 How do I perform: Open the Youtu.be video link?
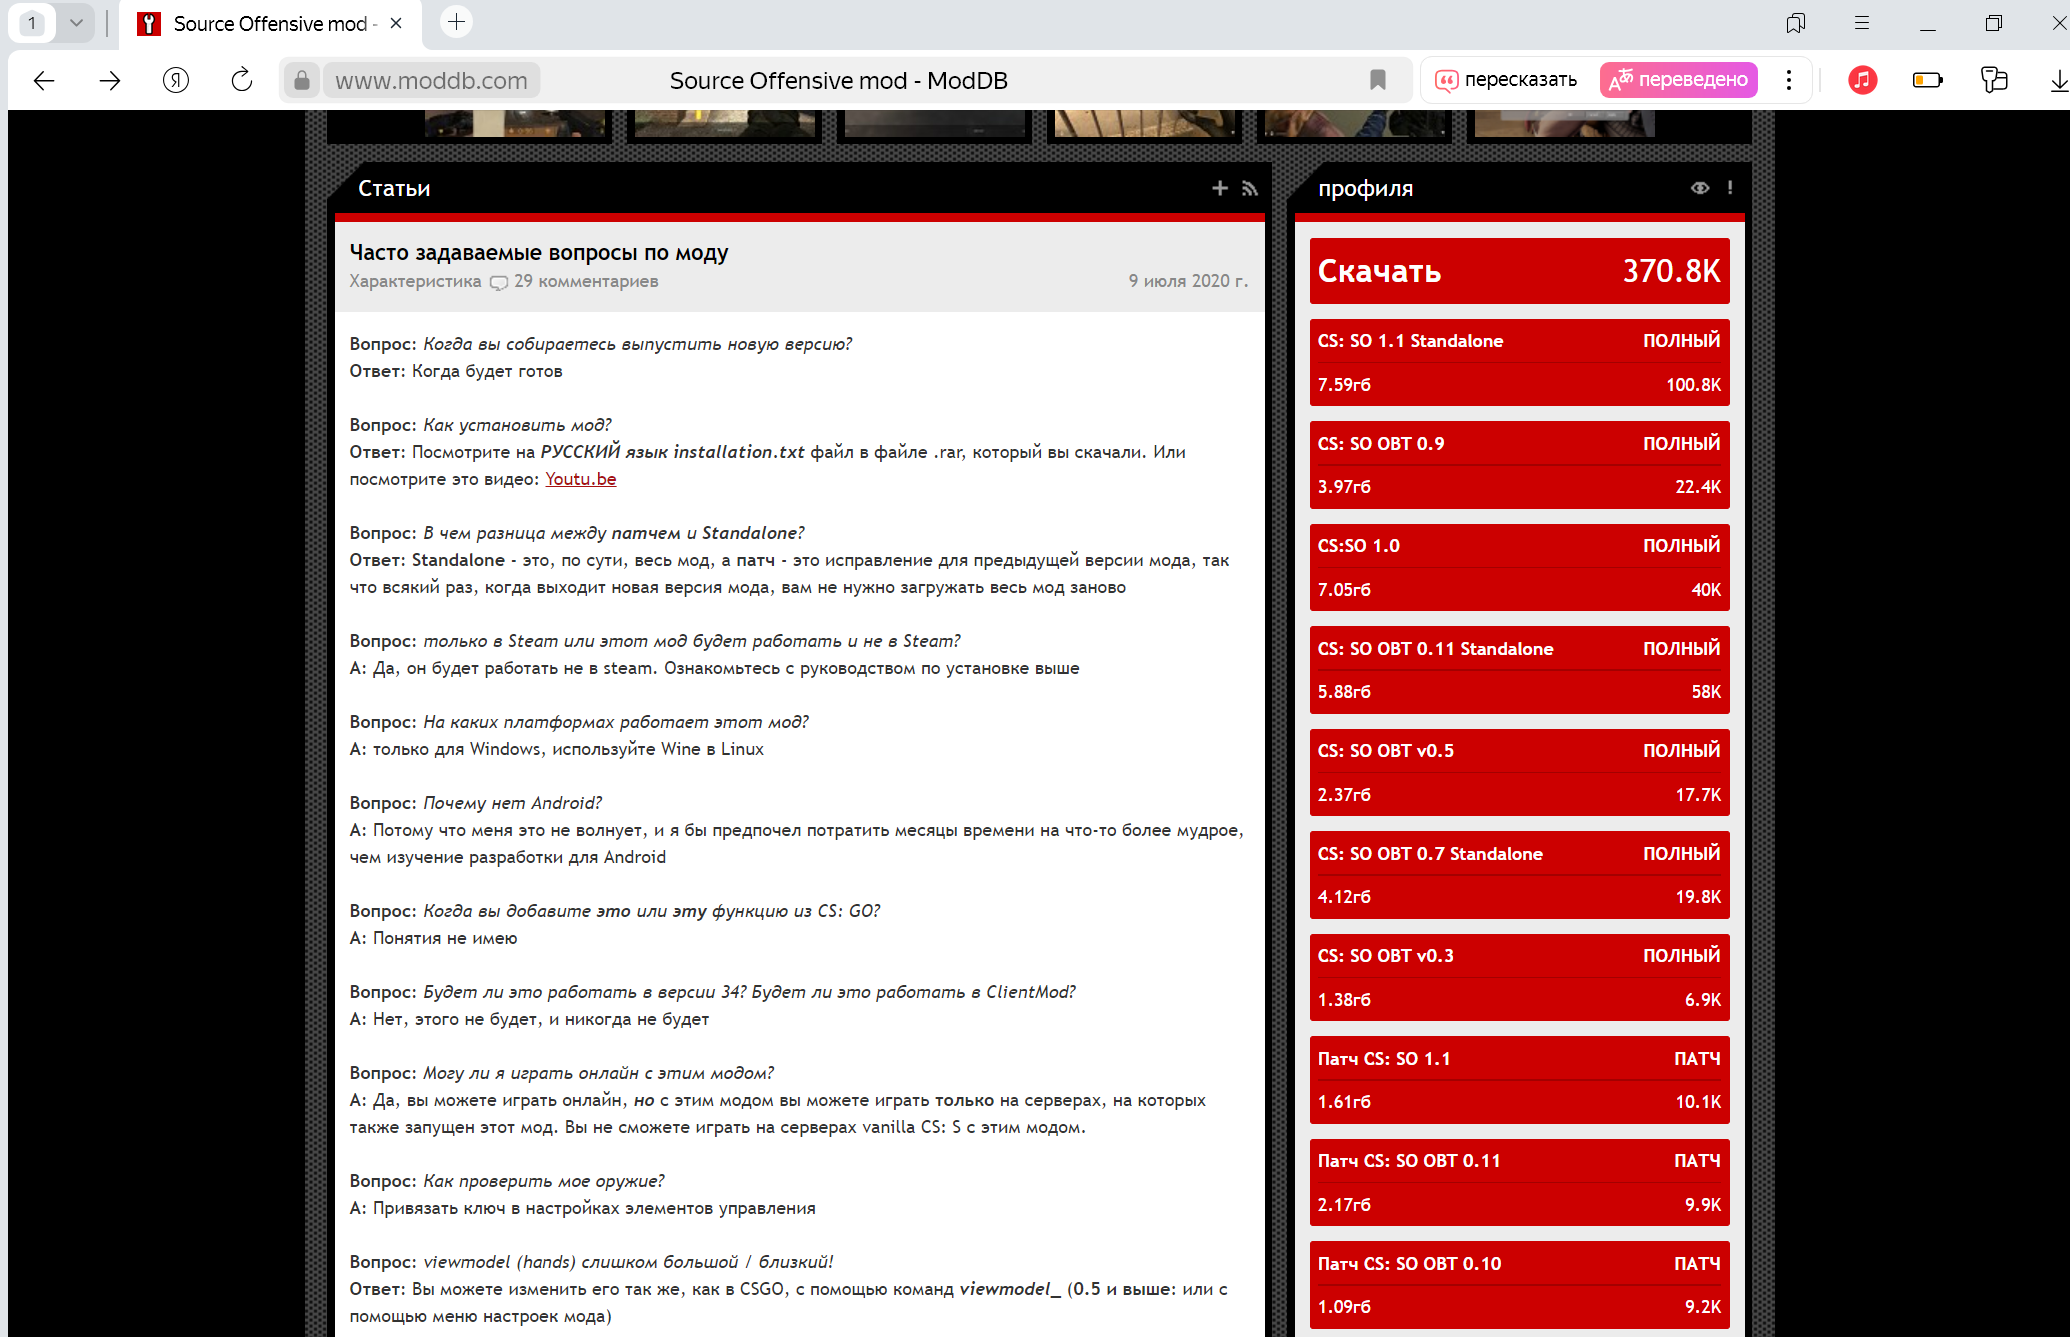(x=581, y=479)
